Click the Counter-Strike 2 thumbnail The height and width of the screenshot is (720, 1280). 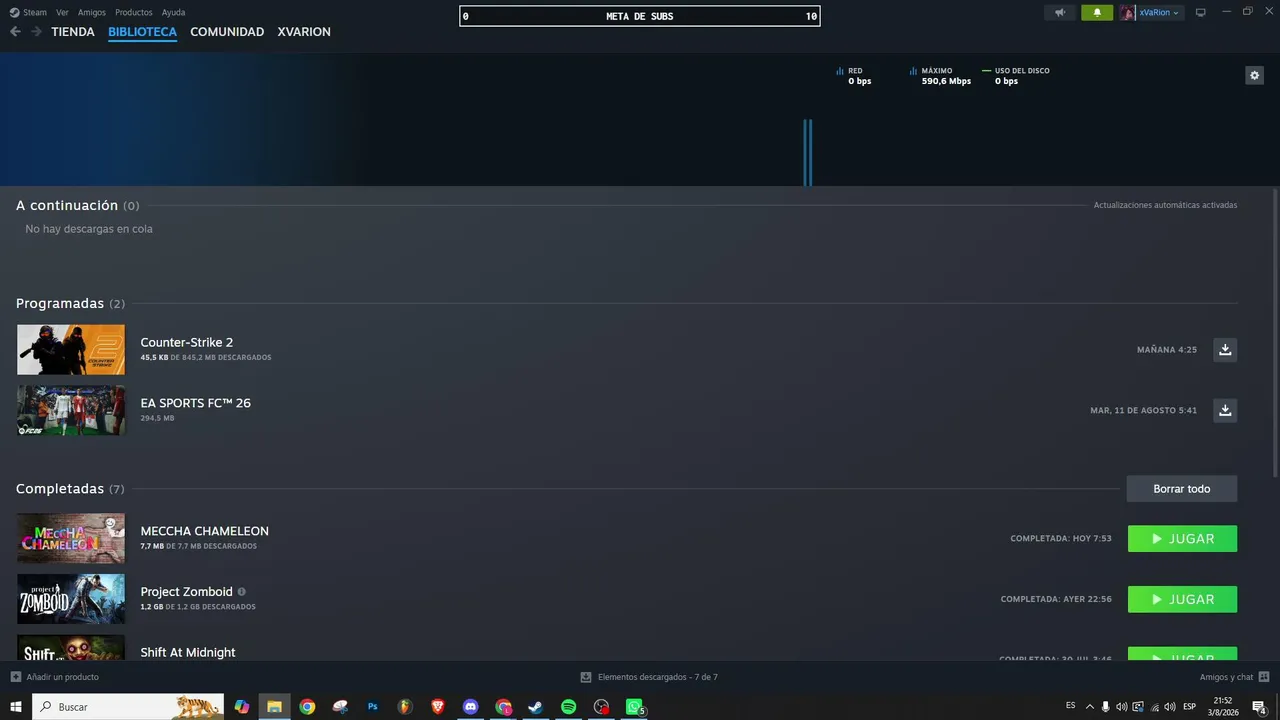71,350
